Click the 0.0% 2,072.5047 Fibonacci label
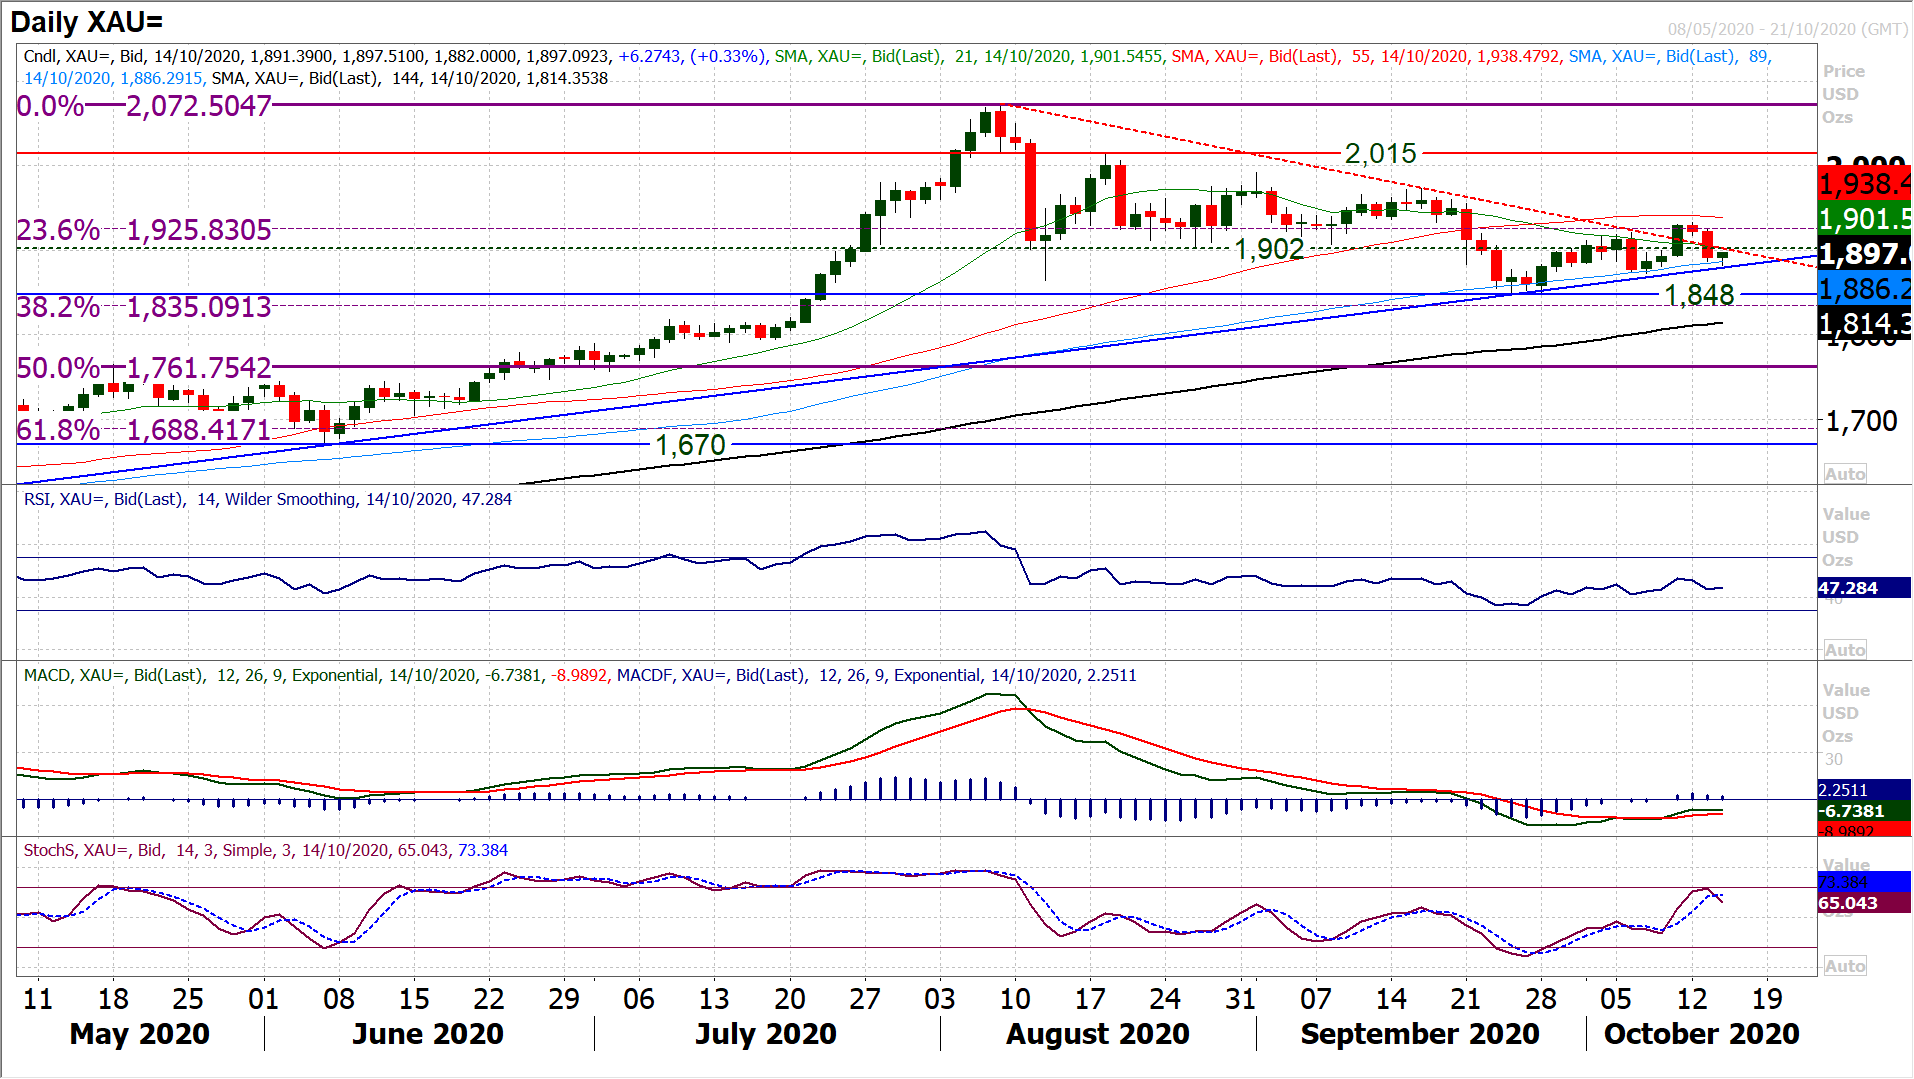 point(144,106)
